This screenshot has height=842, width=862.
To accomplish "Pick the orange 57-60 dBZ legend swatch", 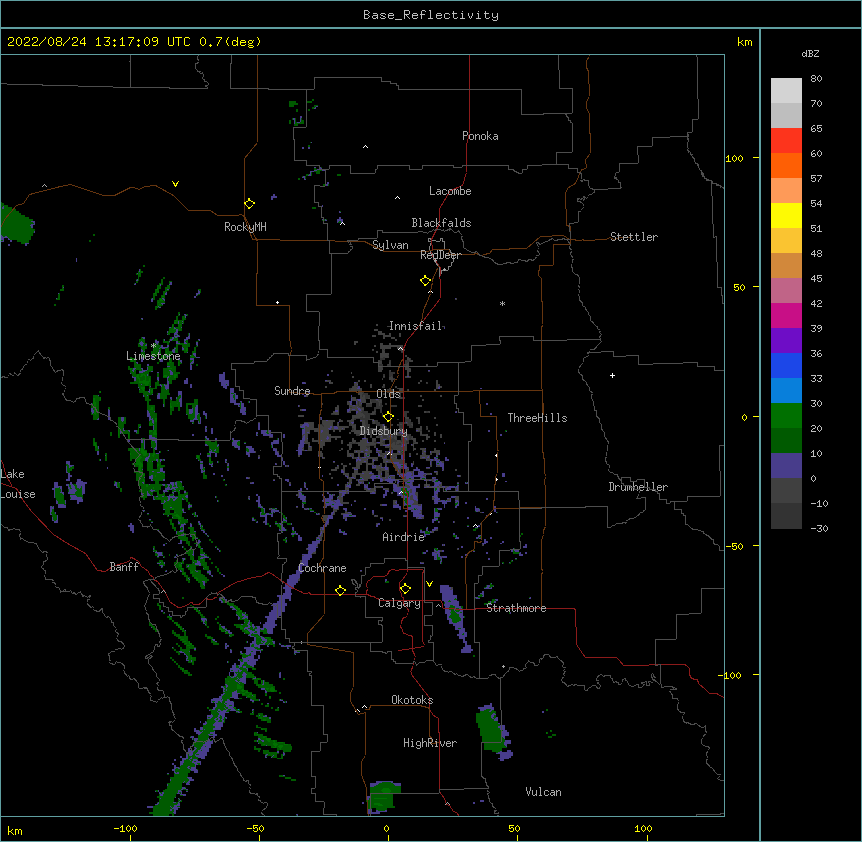I will click(786, 165).
